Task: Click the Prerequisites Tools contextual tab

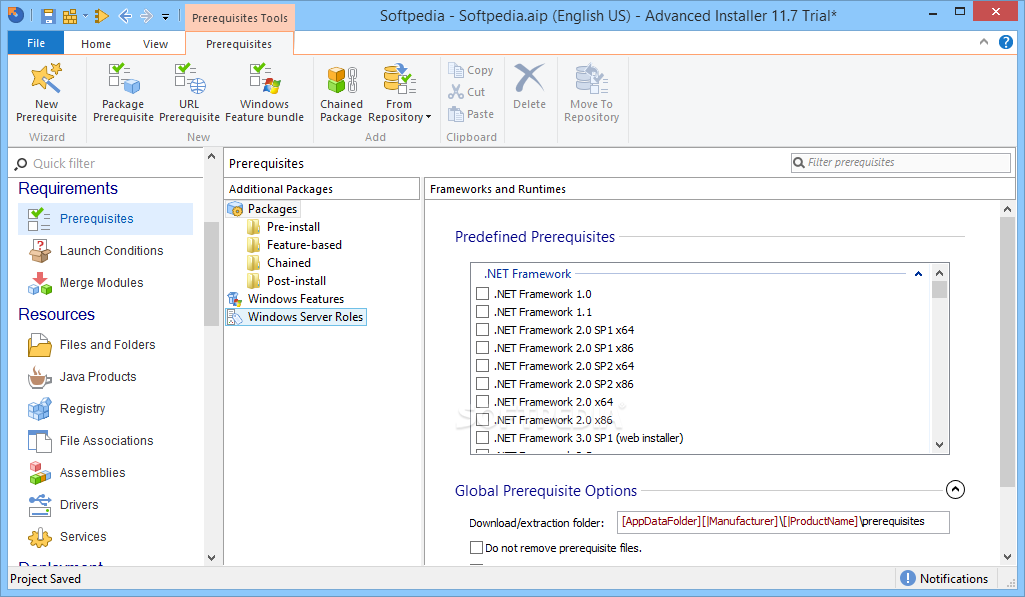Action: pos(240,18)
